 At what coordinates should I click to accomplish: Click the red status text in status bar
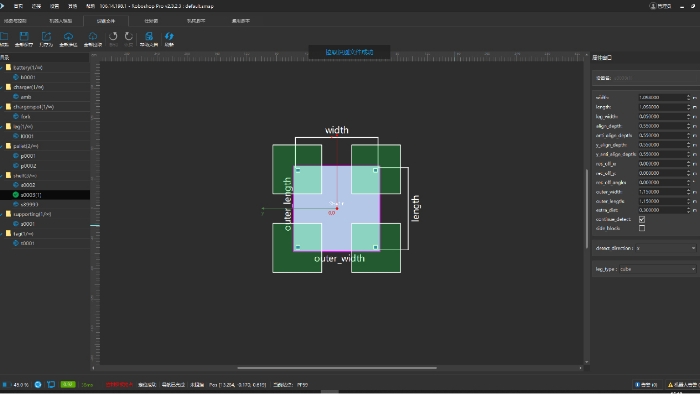coord(119,385)
